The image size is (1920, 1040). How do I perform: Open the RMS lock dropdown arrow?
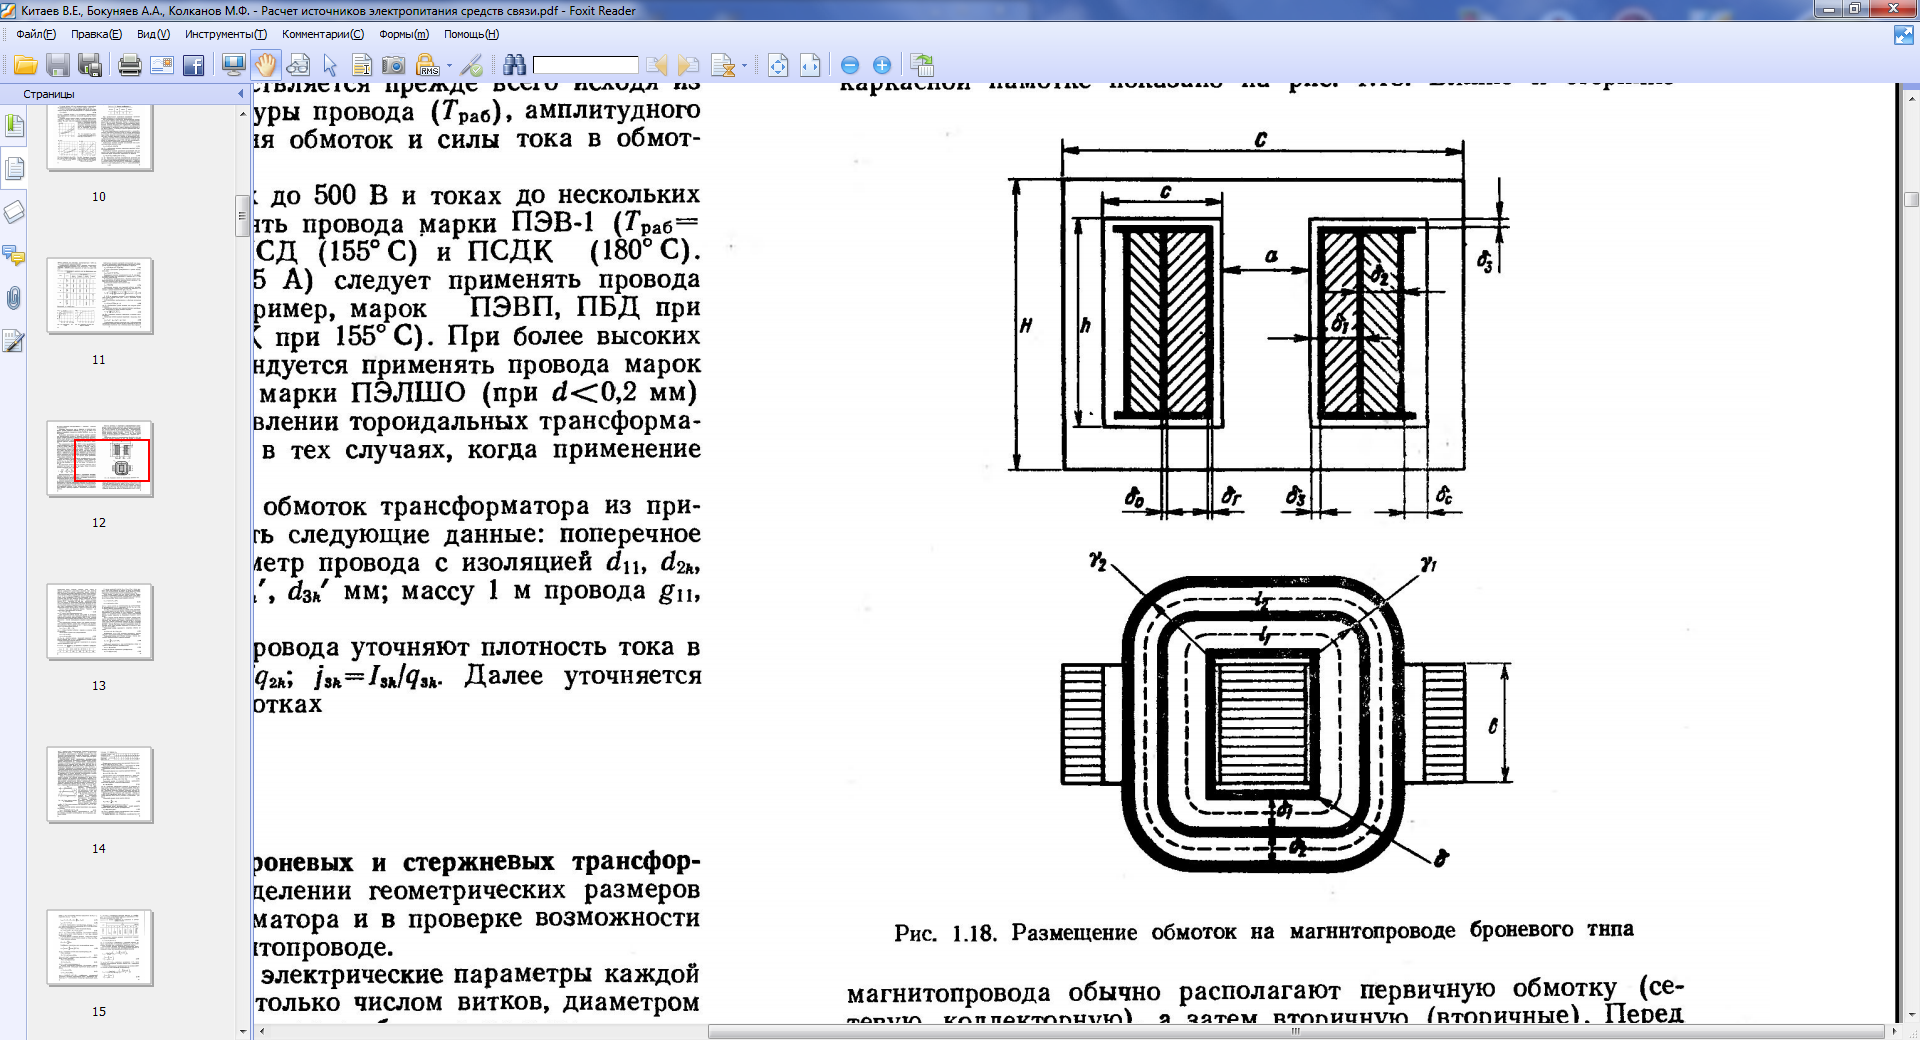[x=449, y=66]
